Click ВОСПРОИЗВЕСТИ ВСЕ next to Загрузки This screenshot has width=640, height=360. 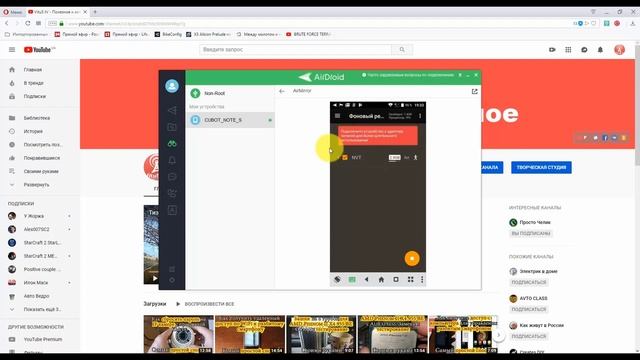(x=205, y=304)
